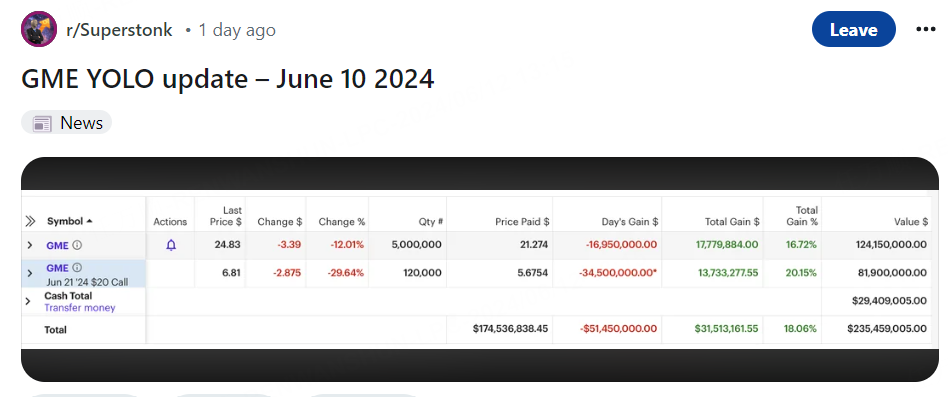Click the double-chevron expand-all icon
The height and width of the screenshot is (397, 948).
pos(30,222)
